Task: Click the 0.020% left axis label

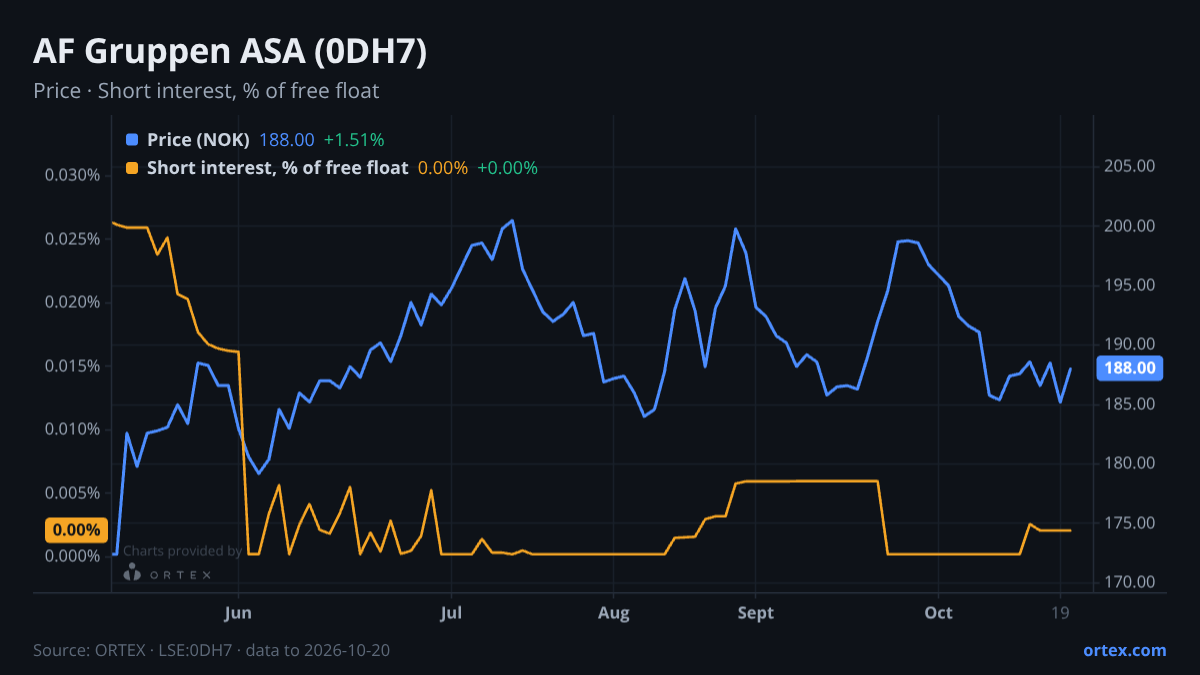Action: coord(73,302)
